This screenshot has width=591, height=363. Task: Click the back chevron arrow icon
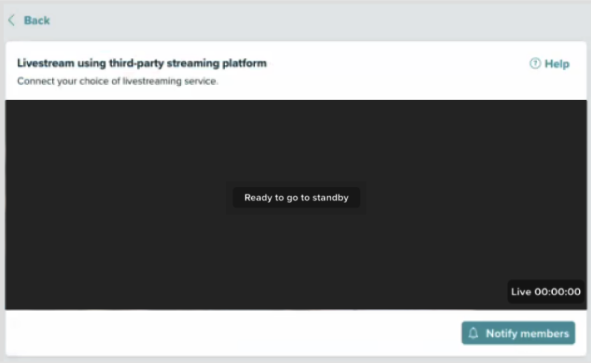[x=12, y=20]
